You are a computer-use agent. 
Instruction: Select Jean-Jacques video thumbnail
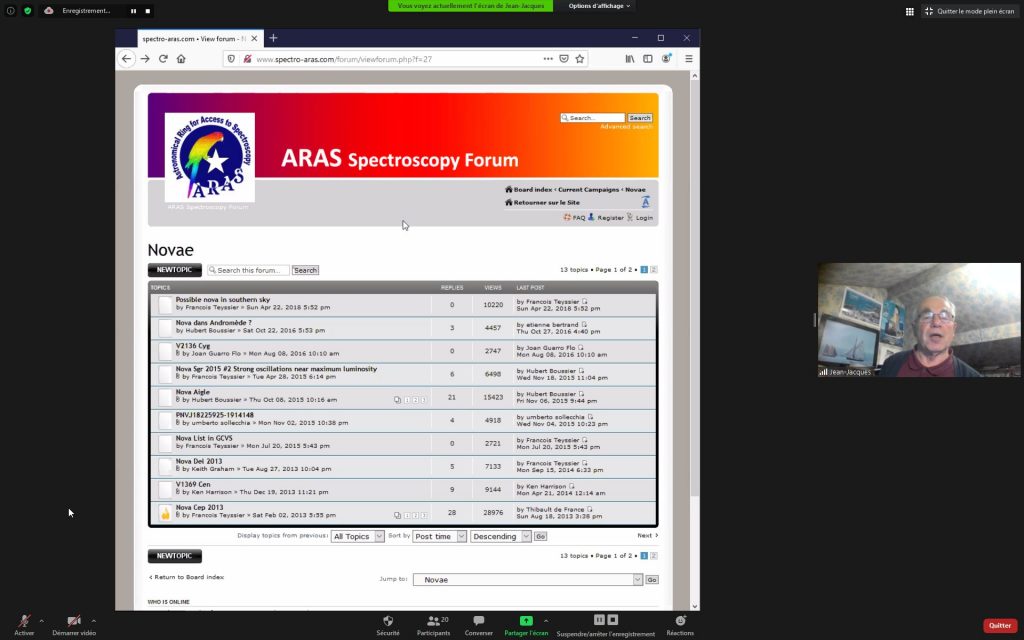[919, 320]
